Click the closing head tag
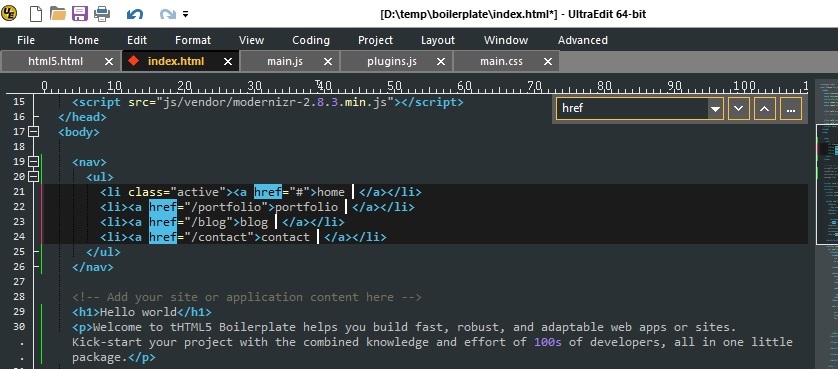Viewport: 838px width, 369px height. click(82, 117)
